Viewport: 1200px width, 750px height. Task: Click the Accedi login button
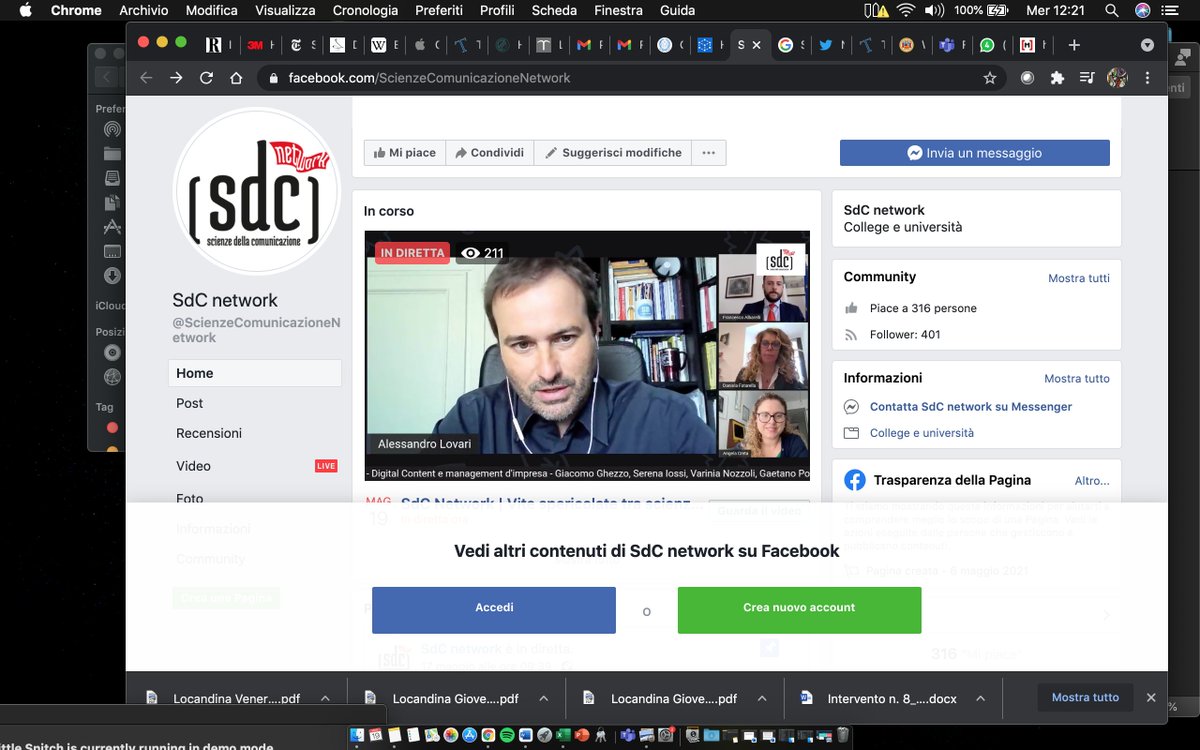pos(494,610)
